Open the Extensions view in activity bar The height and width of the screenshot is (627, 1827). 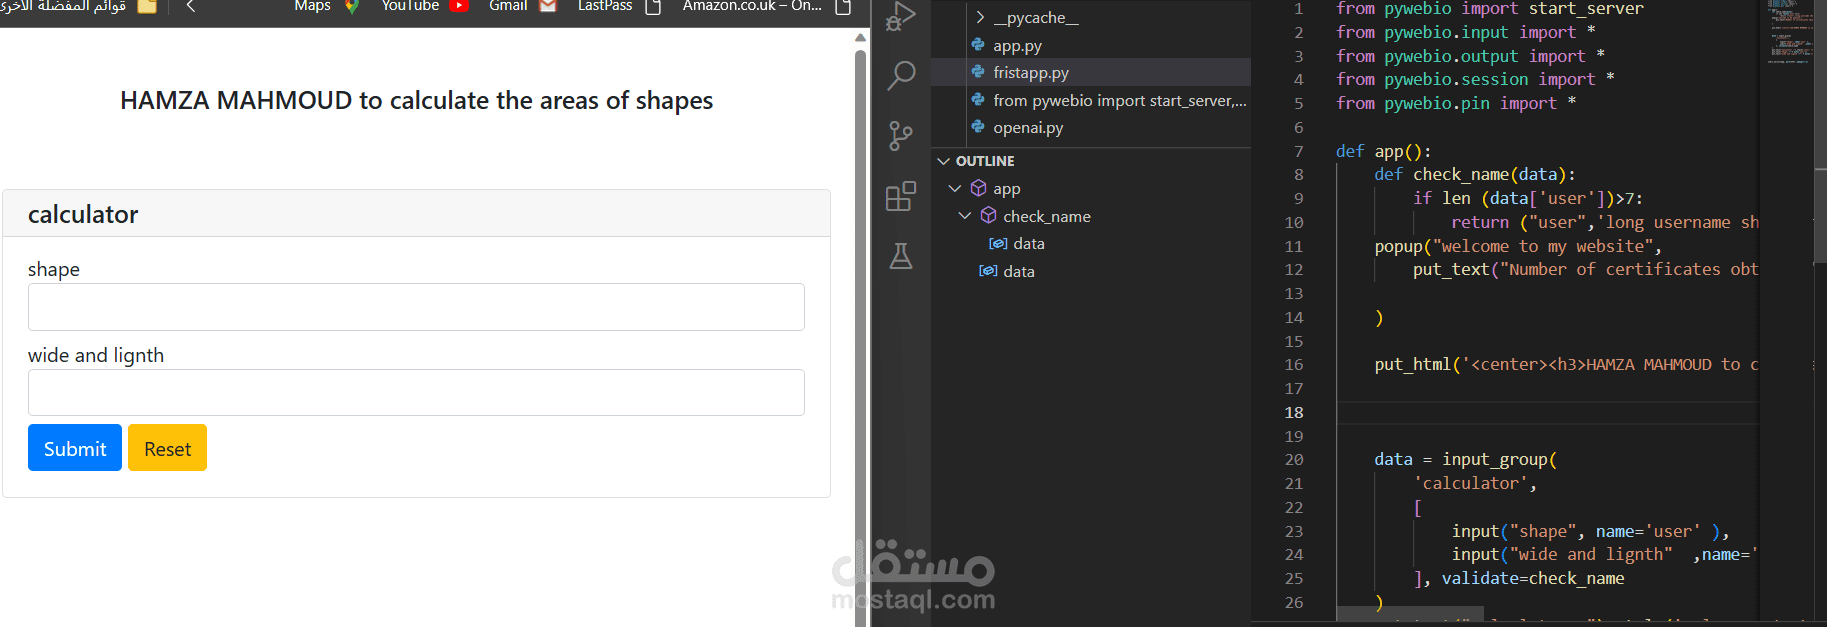point(901,196)
